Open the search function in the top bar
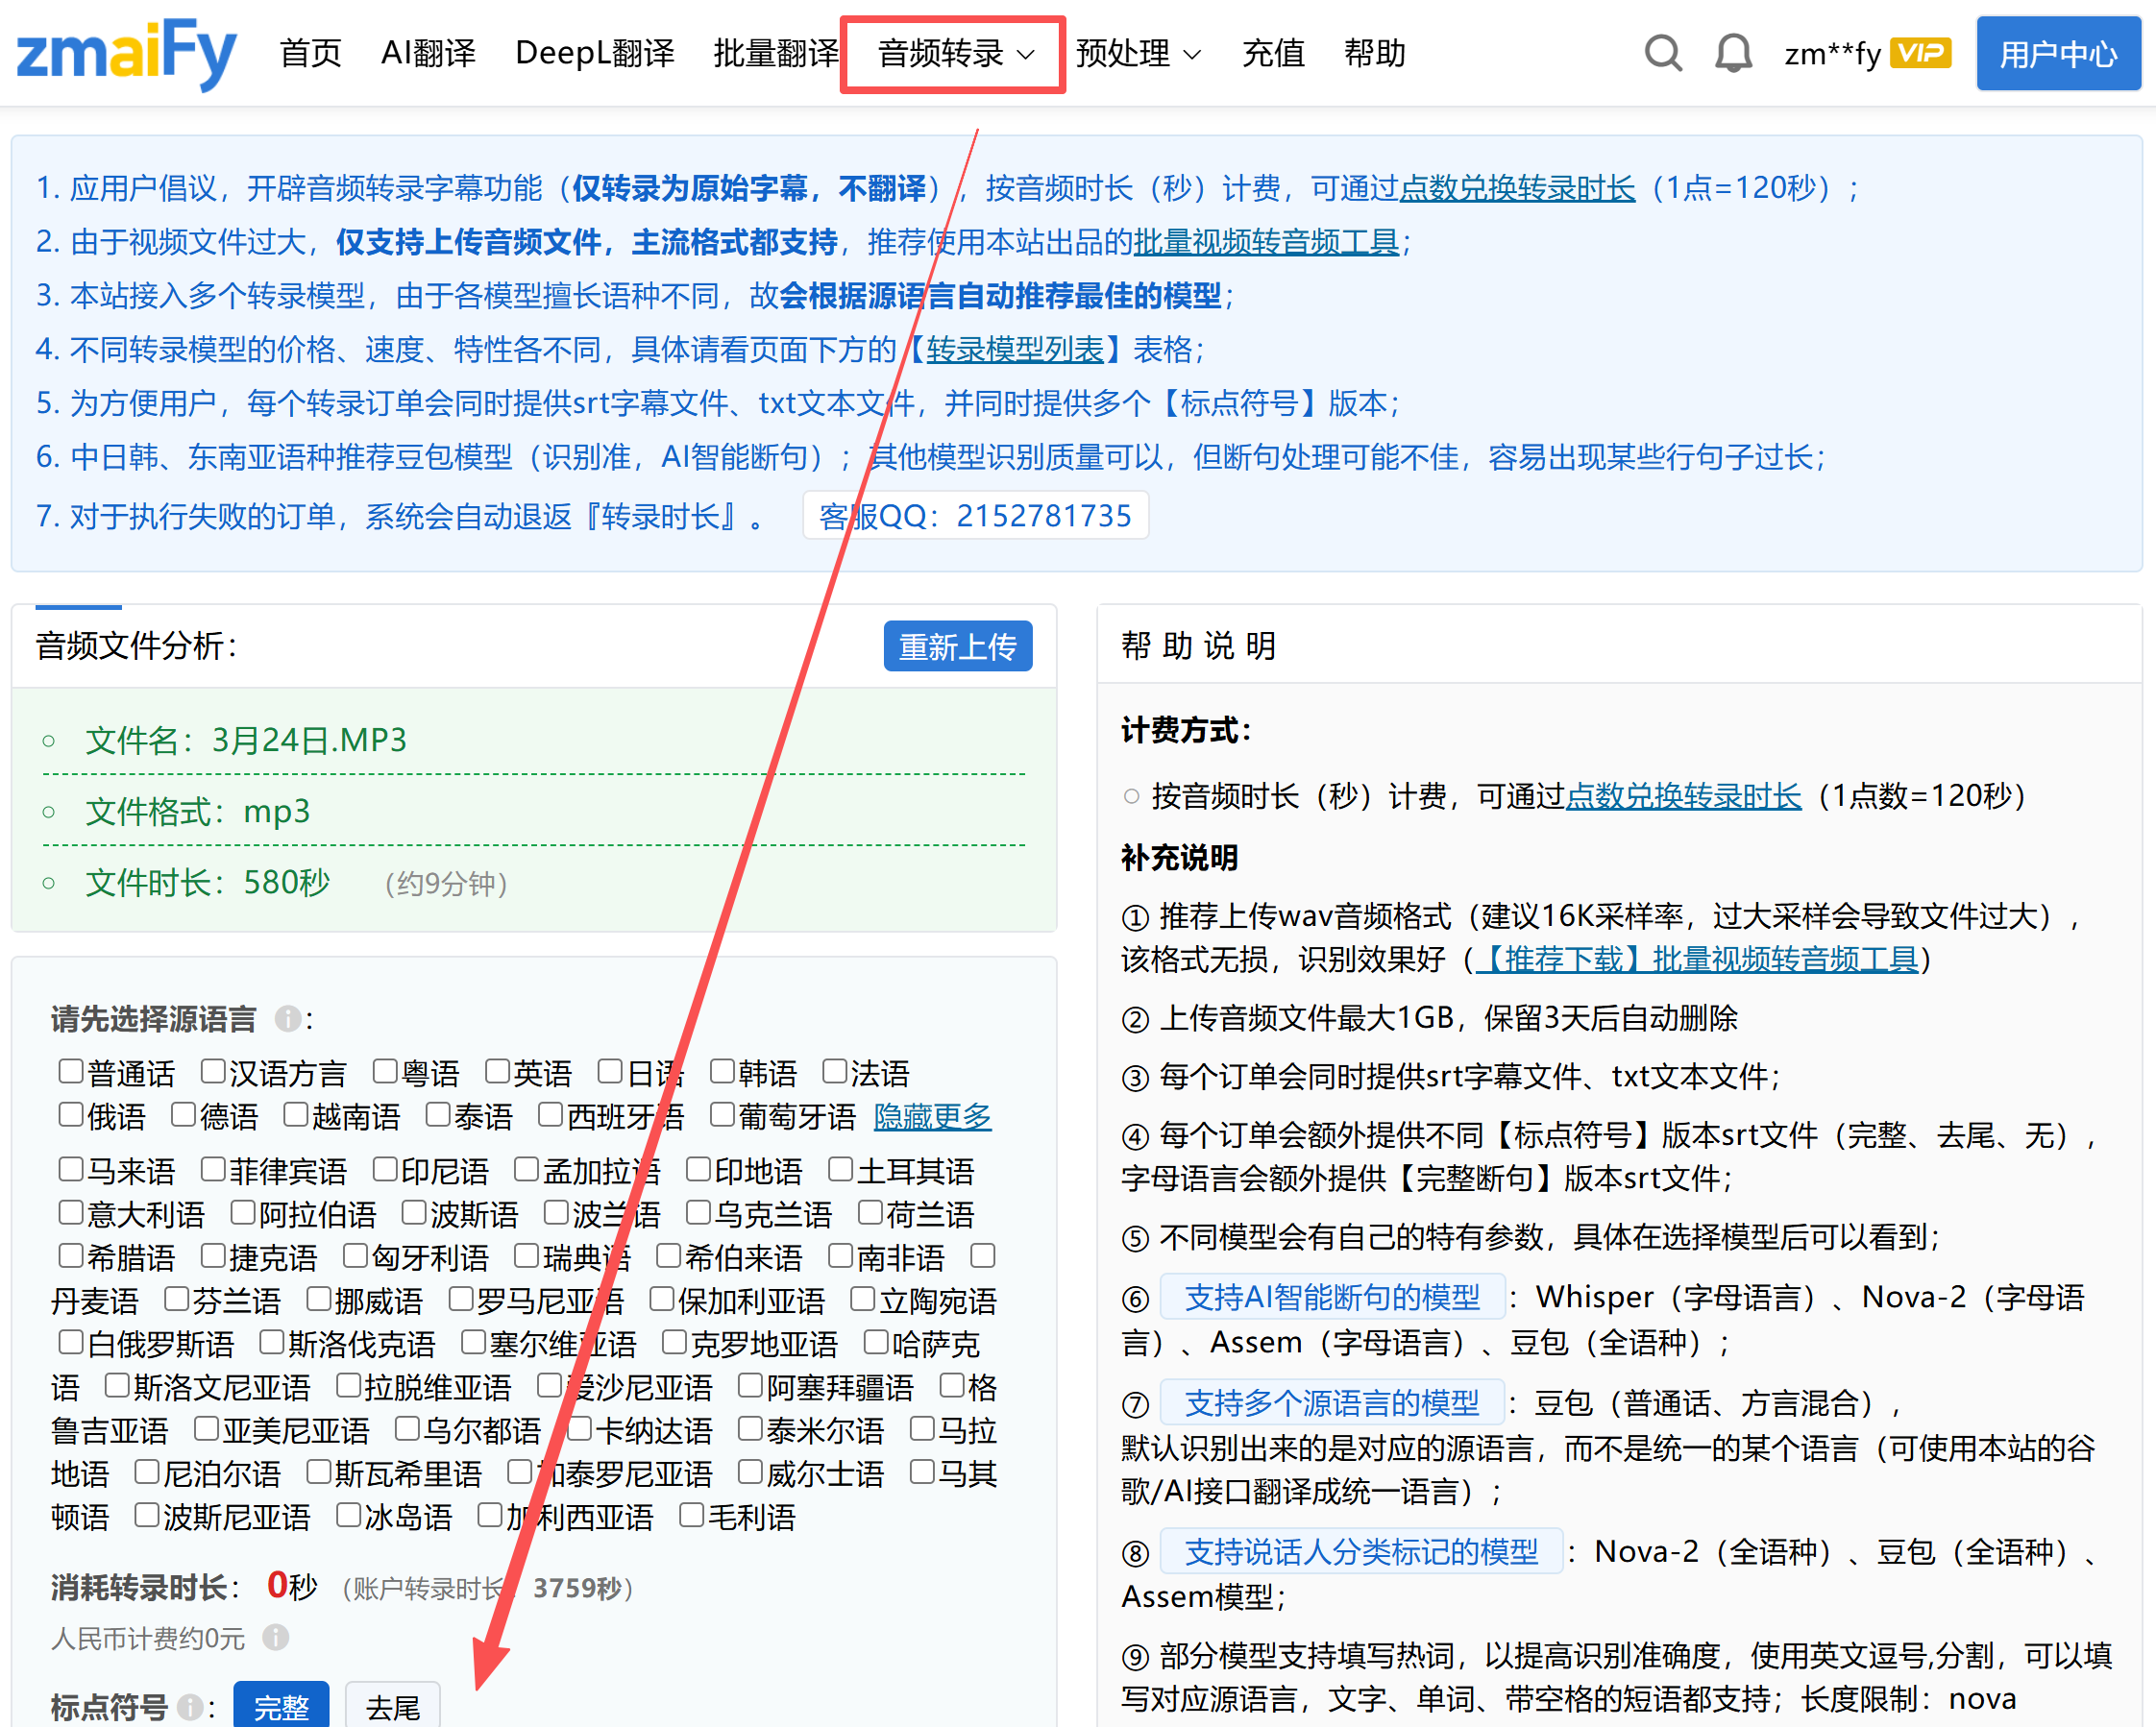Image resolution: width=2156 pixels, height=1727 pixels. coord(1663,53)
